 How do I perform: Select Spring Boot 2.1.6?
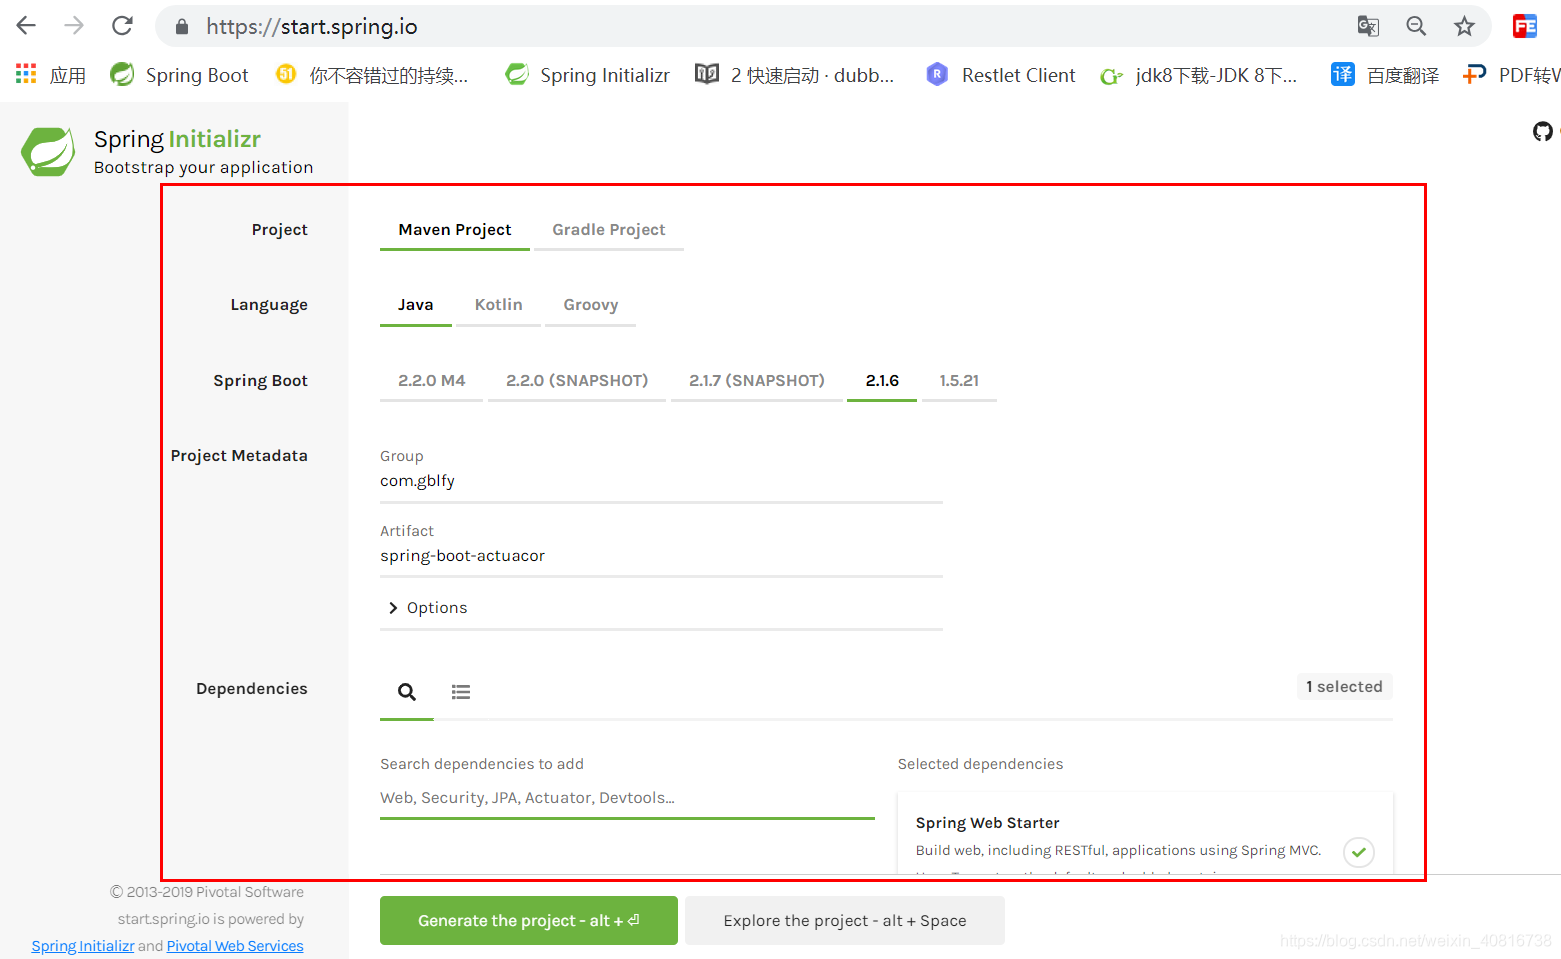[882, 381]
